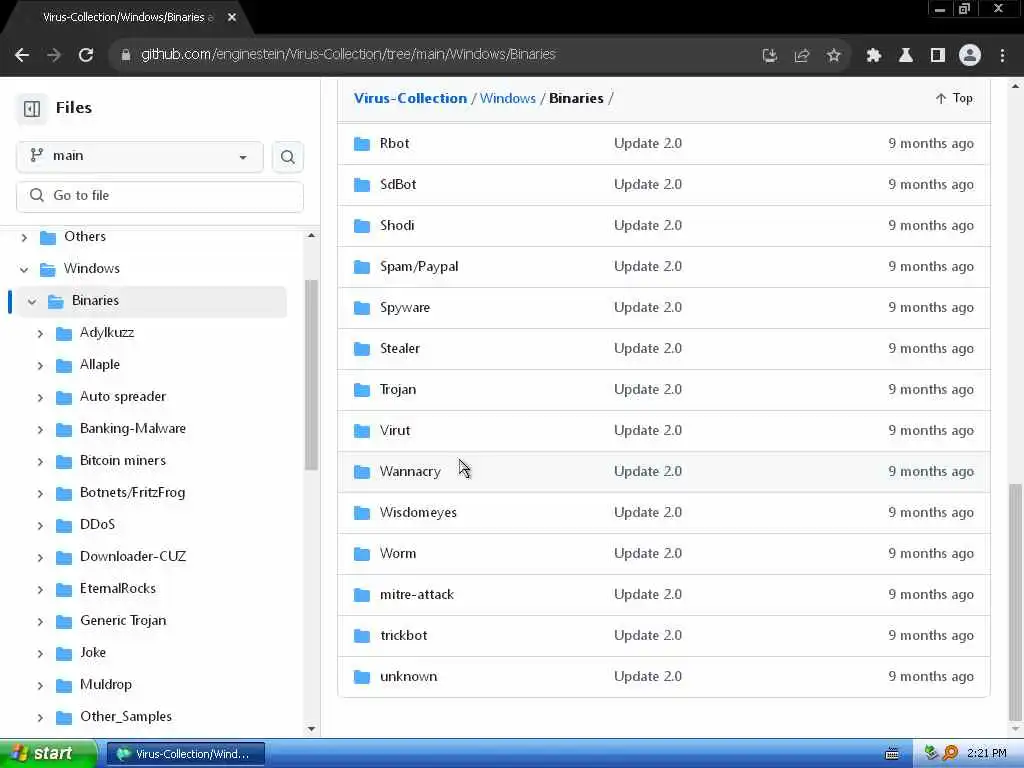Viewport: 1024px width, 768px height.
Task: Go to Windows breadcrumb link
Action: click(507, 98)
